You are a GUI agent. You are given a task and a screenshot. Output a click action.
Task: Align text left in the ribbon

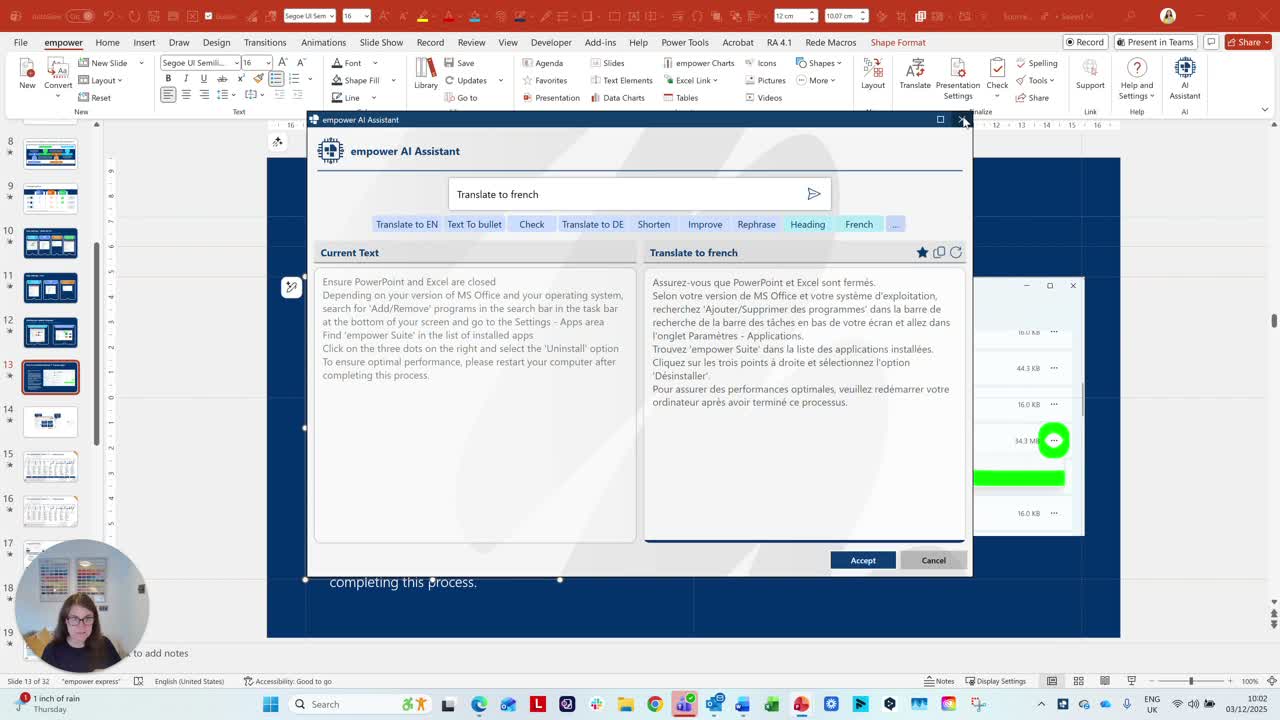tap(168, 95)
